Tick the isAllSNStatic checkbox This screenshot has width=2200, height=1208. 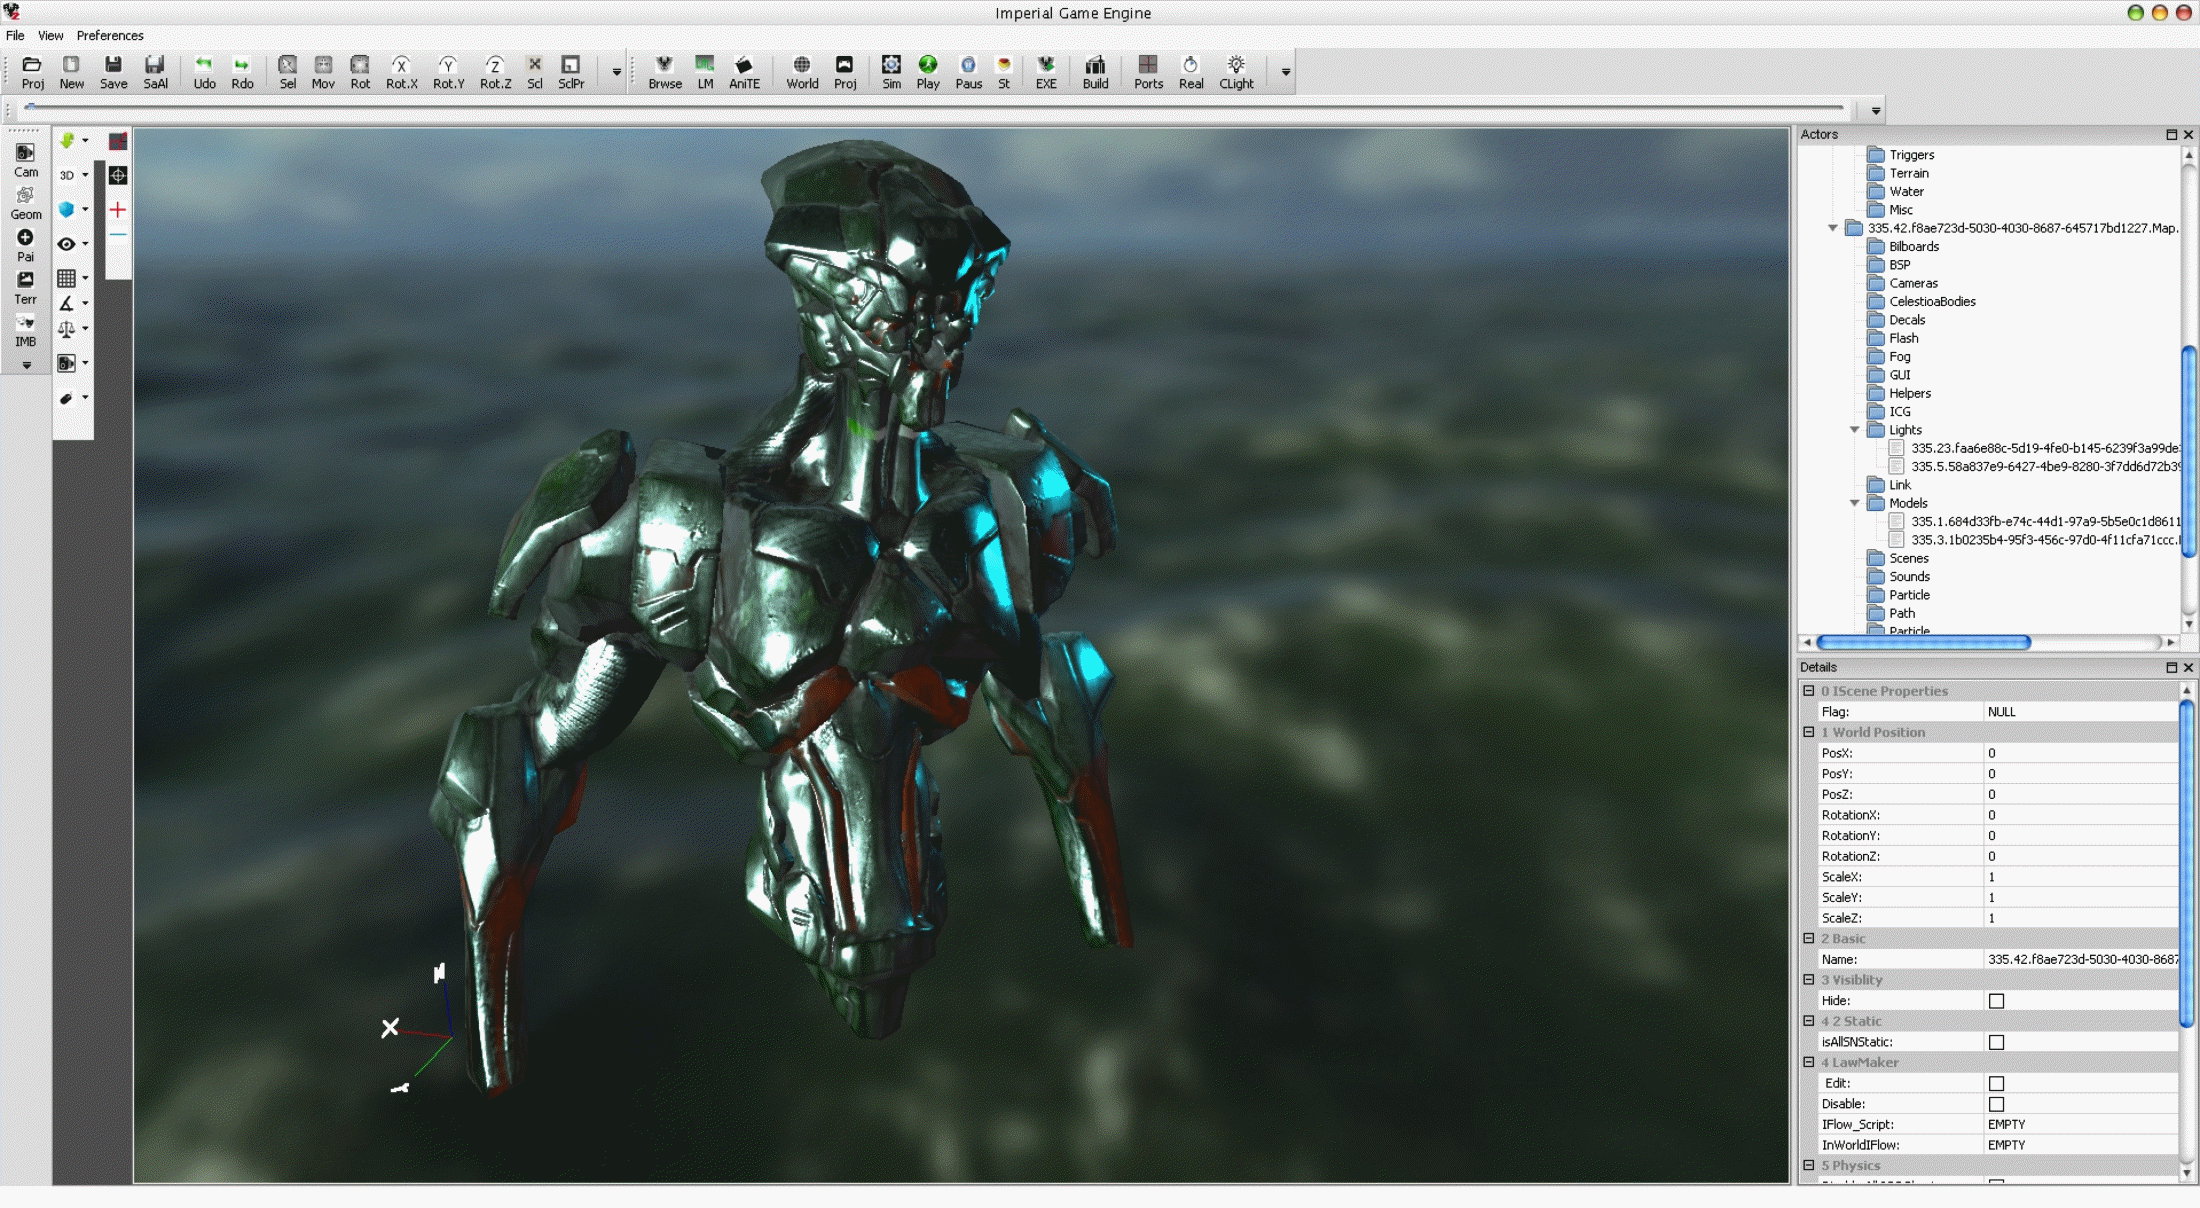tap(1996, 1042)
